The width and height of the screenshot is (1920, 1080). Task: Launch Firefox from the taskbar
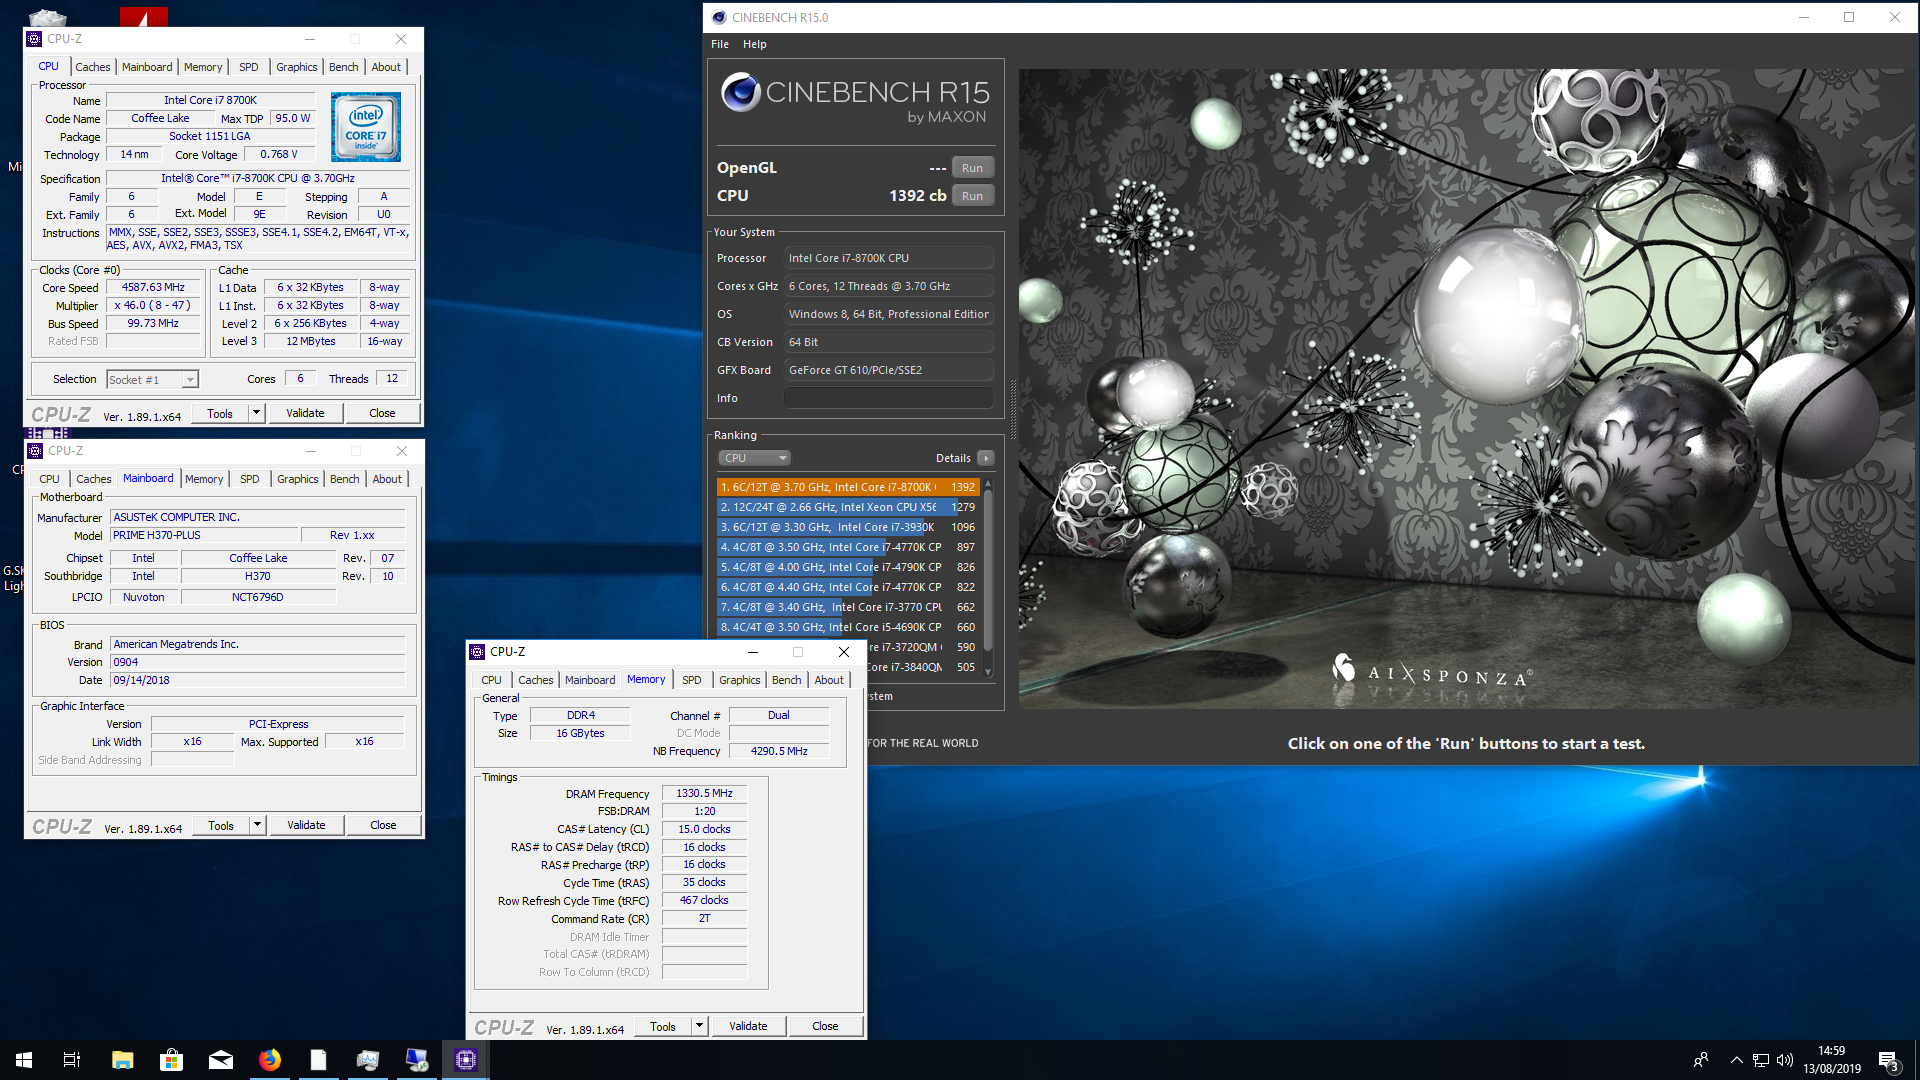[x=270, y=1060]
